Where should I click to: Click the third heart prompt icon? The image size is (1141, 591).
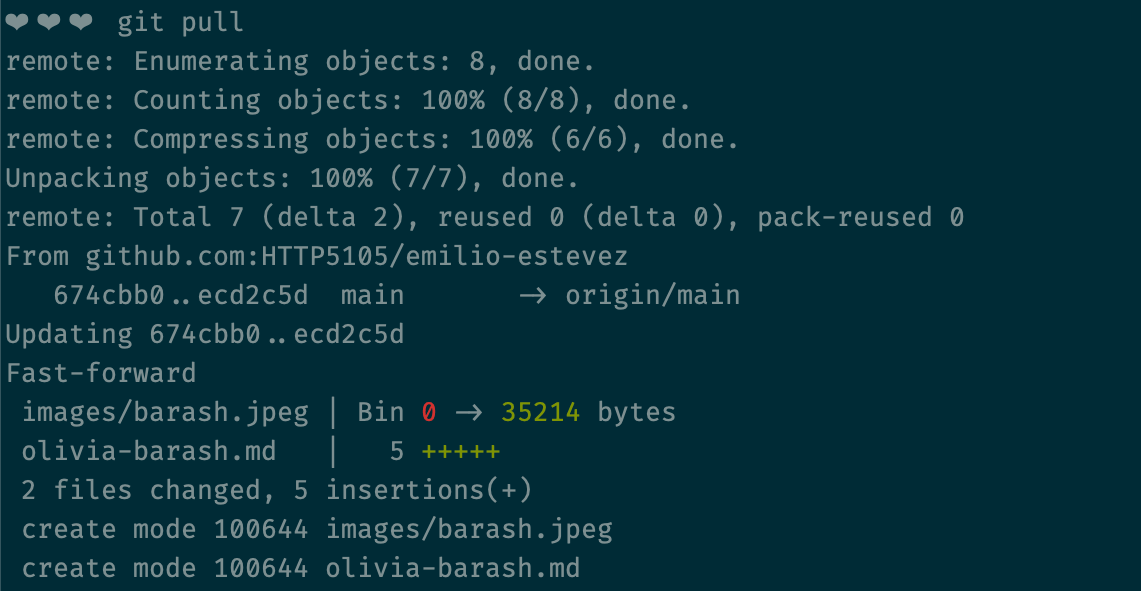click(82, 23)
